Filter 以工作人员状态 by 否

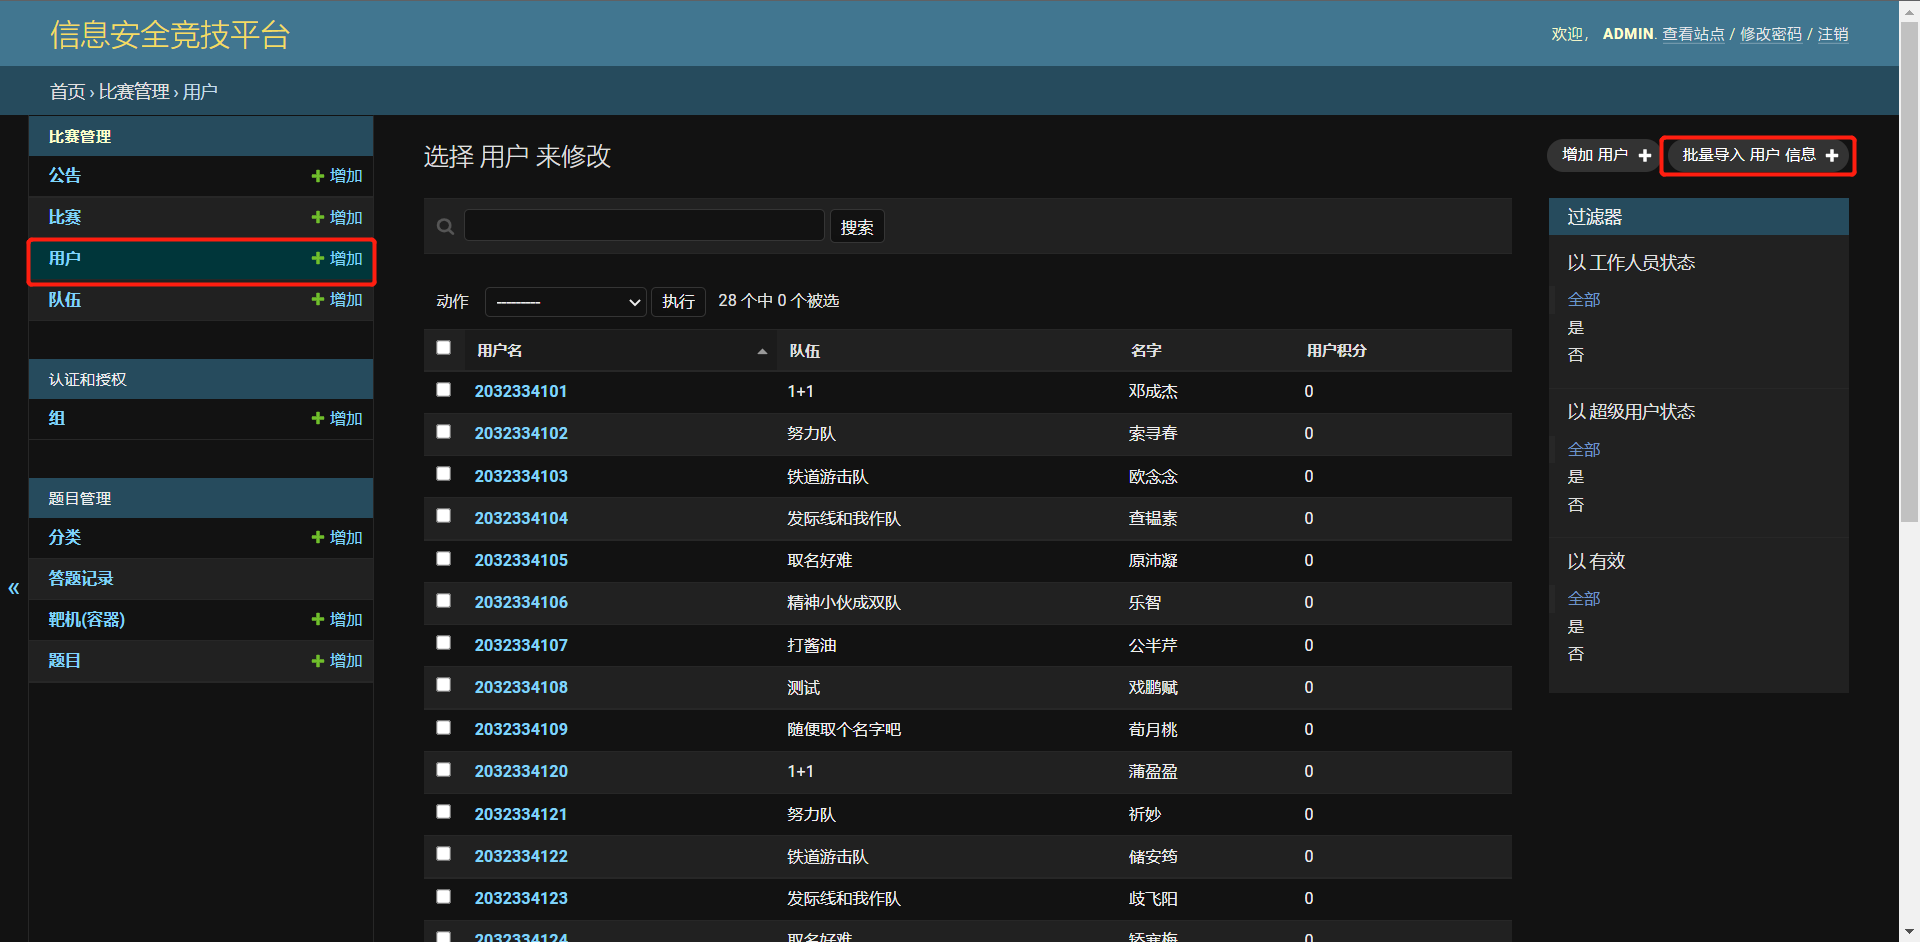pyautogui.click(x=1576, y=355)
